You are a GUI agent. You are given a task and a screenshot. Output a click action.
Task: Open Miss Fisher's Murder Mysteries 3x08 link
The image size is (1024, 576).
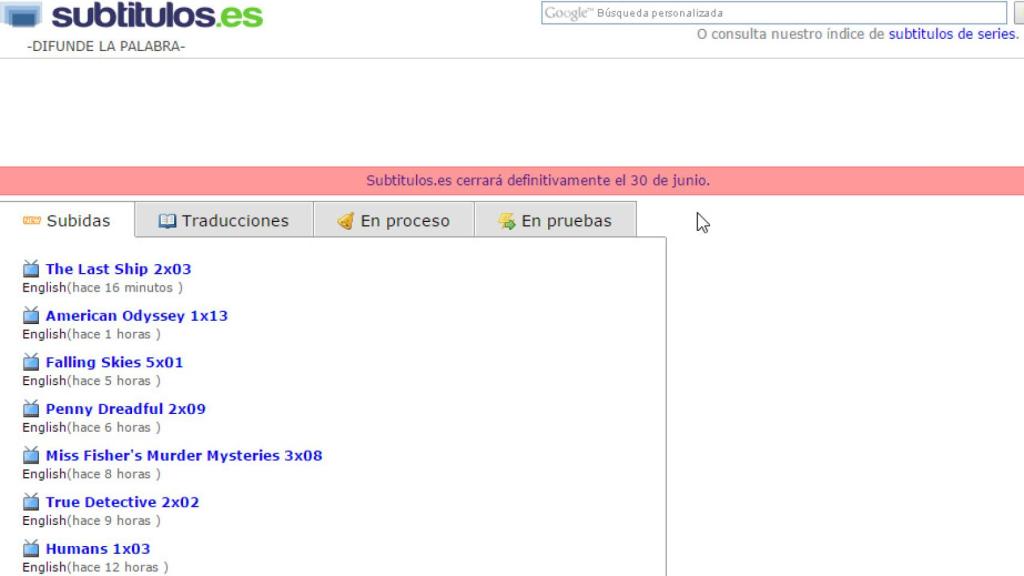tap(184, 456)
